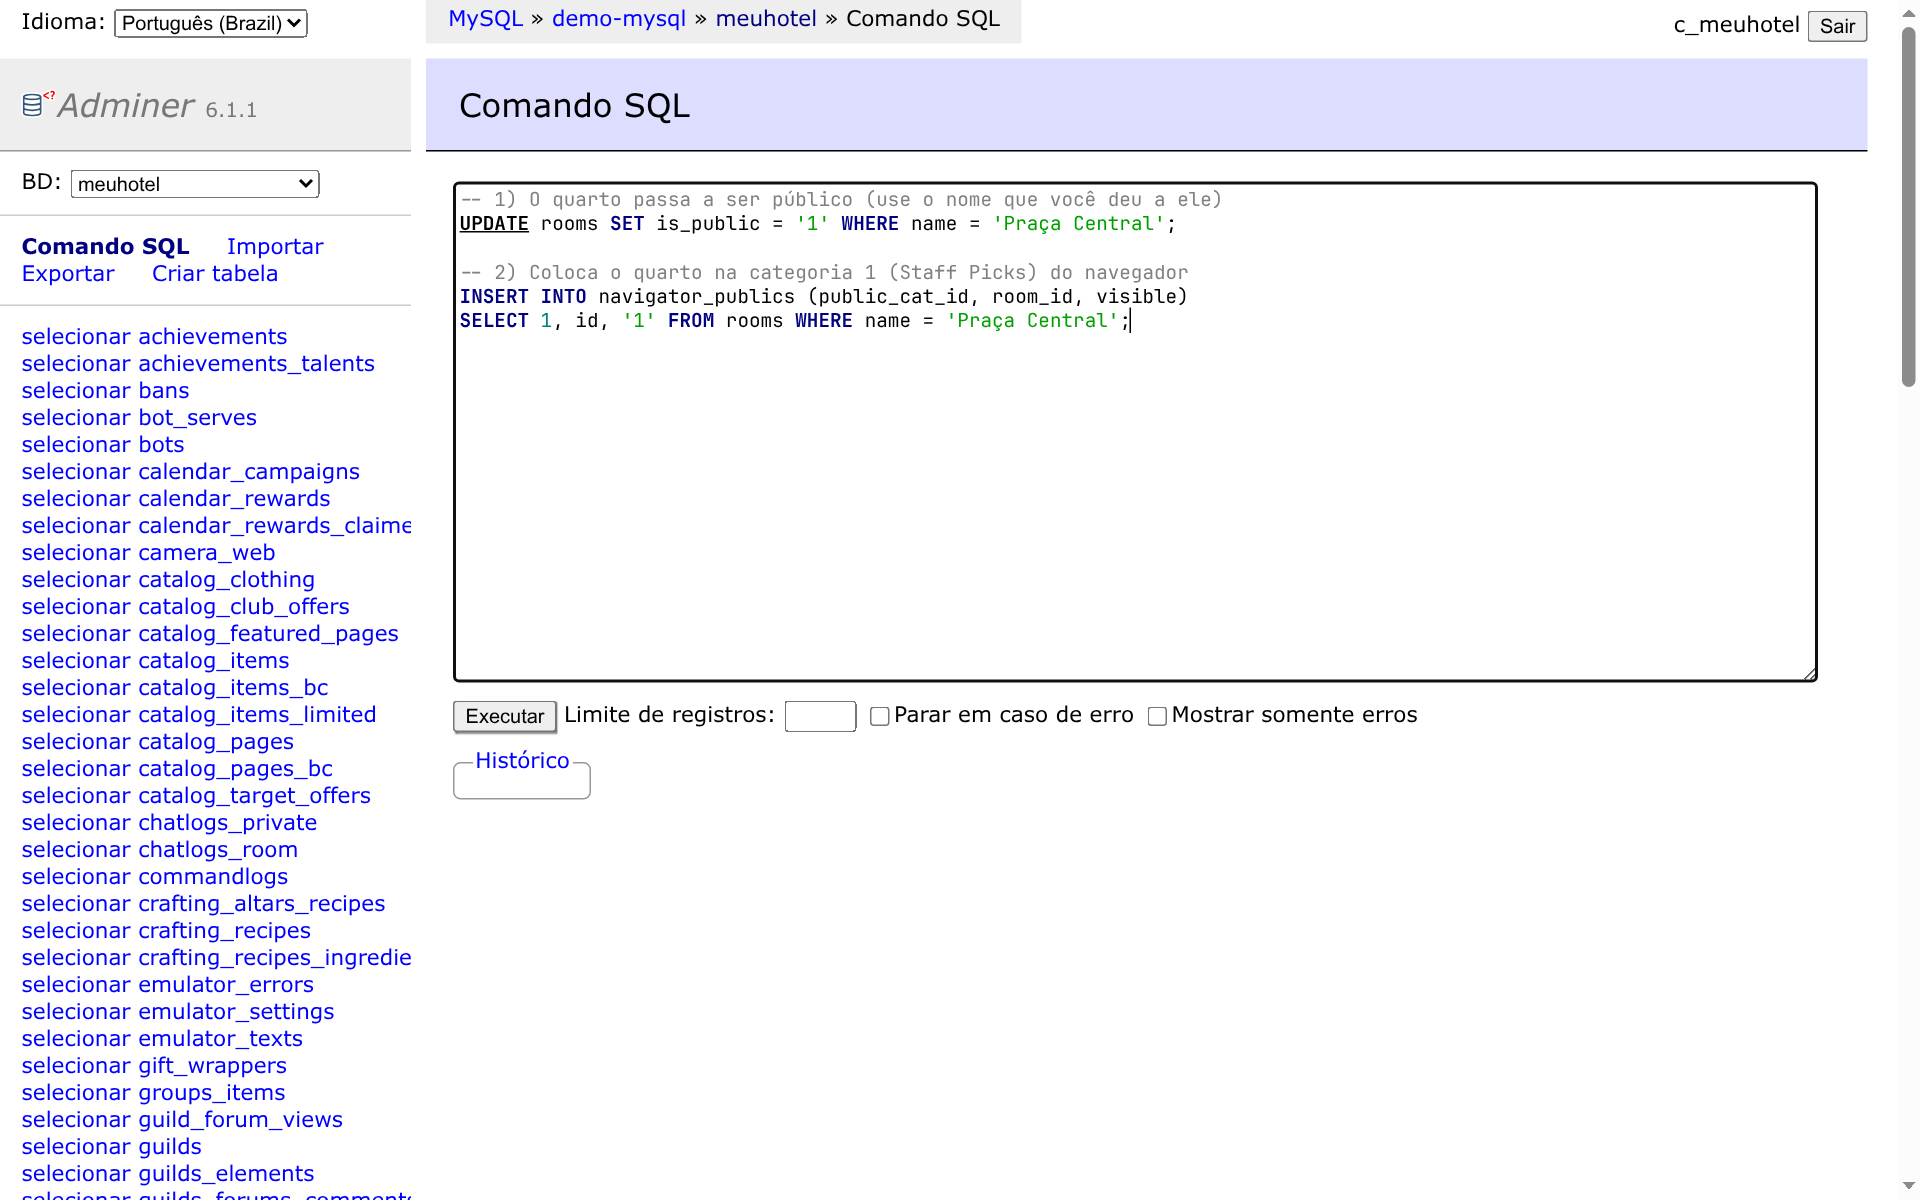Open selecionar catalog_clothing table
The image size is (1920, 1200).
[x=168, y=580]
